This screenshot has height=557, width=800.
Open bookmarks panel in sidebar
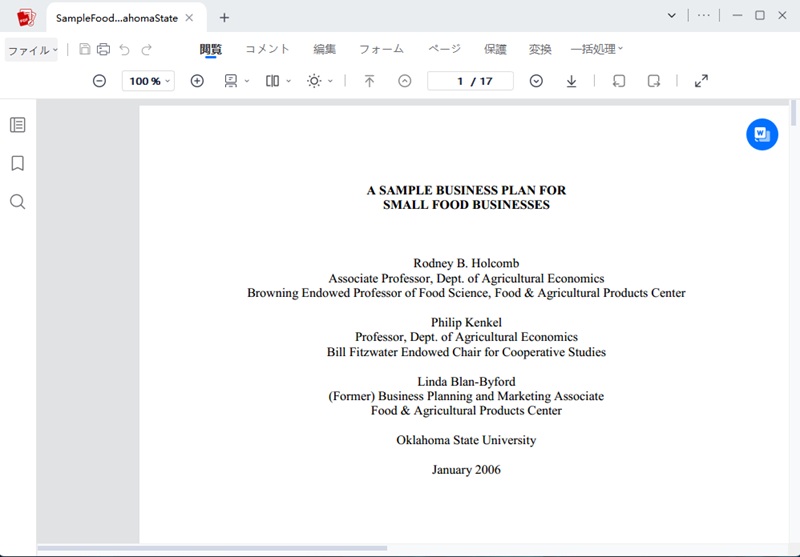coord(17,163)
